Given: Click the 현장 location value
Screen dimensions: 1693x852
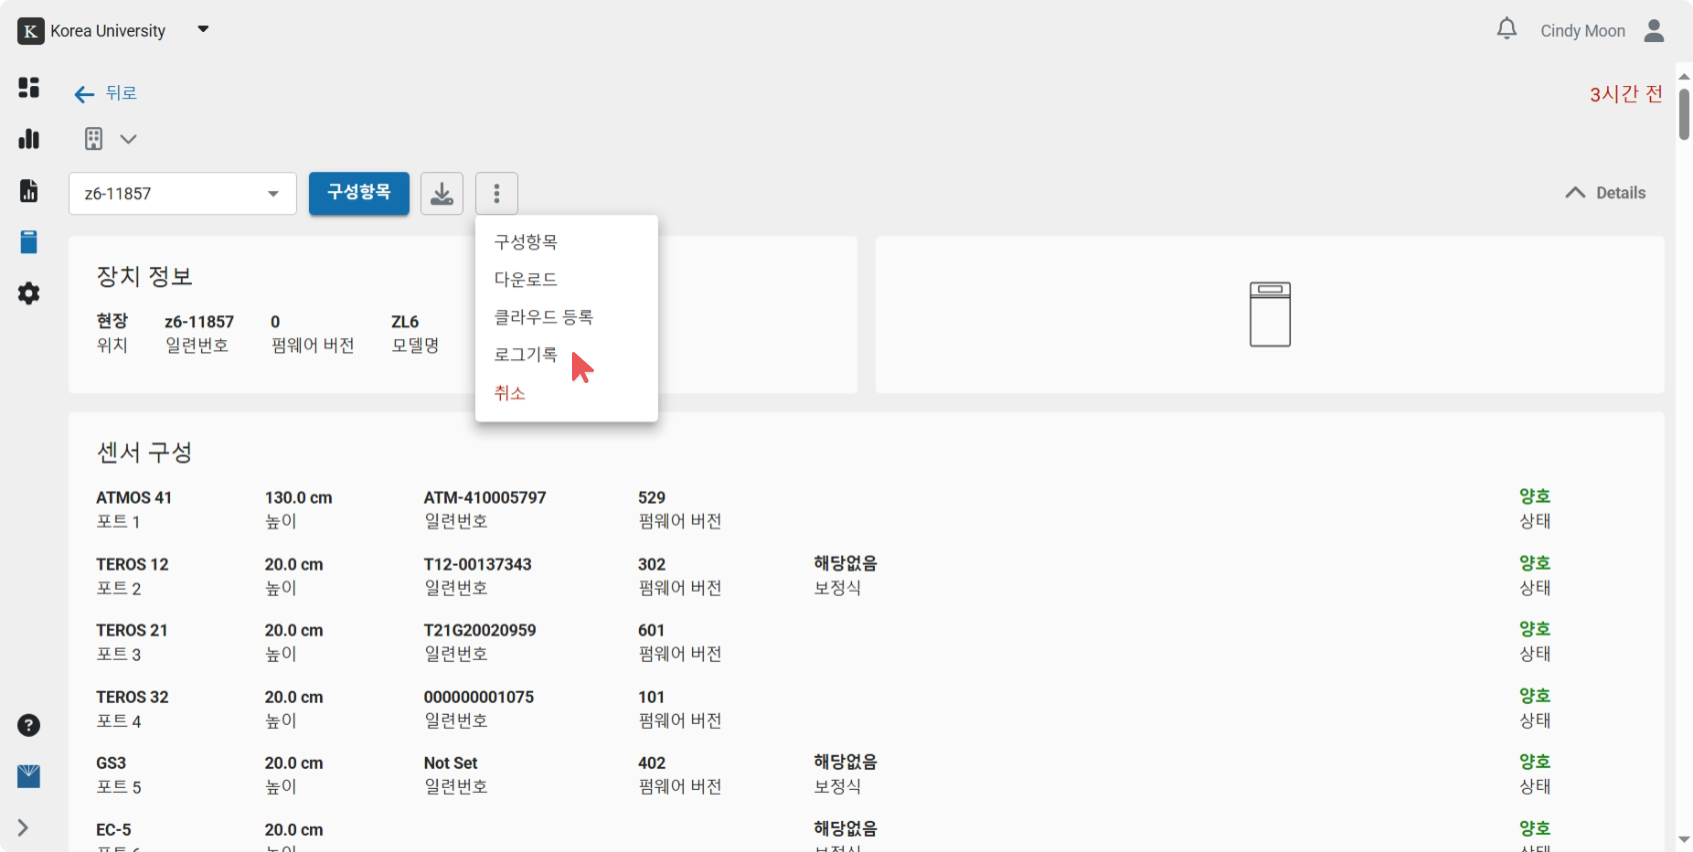Looking at the screenshot, I should click(112, 321).
